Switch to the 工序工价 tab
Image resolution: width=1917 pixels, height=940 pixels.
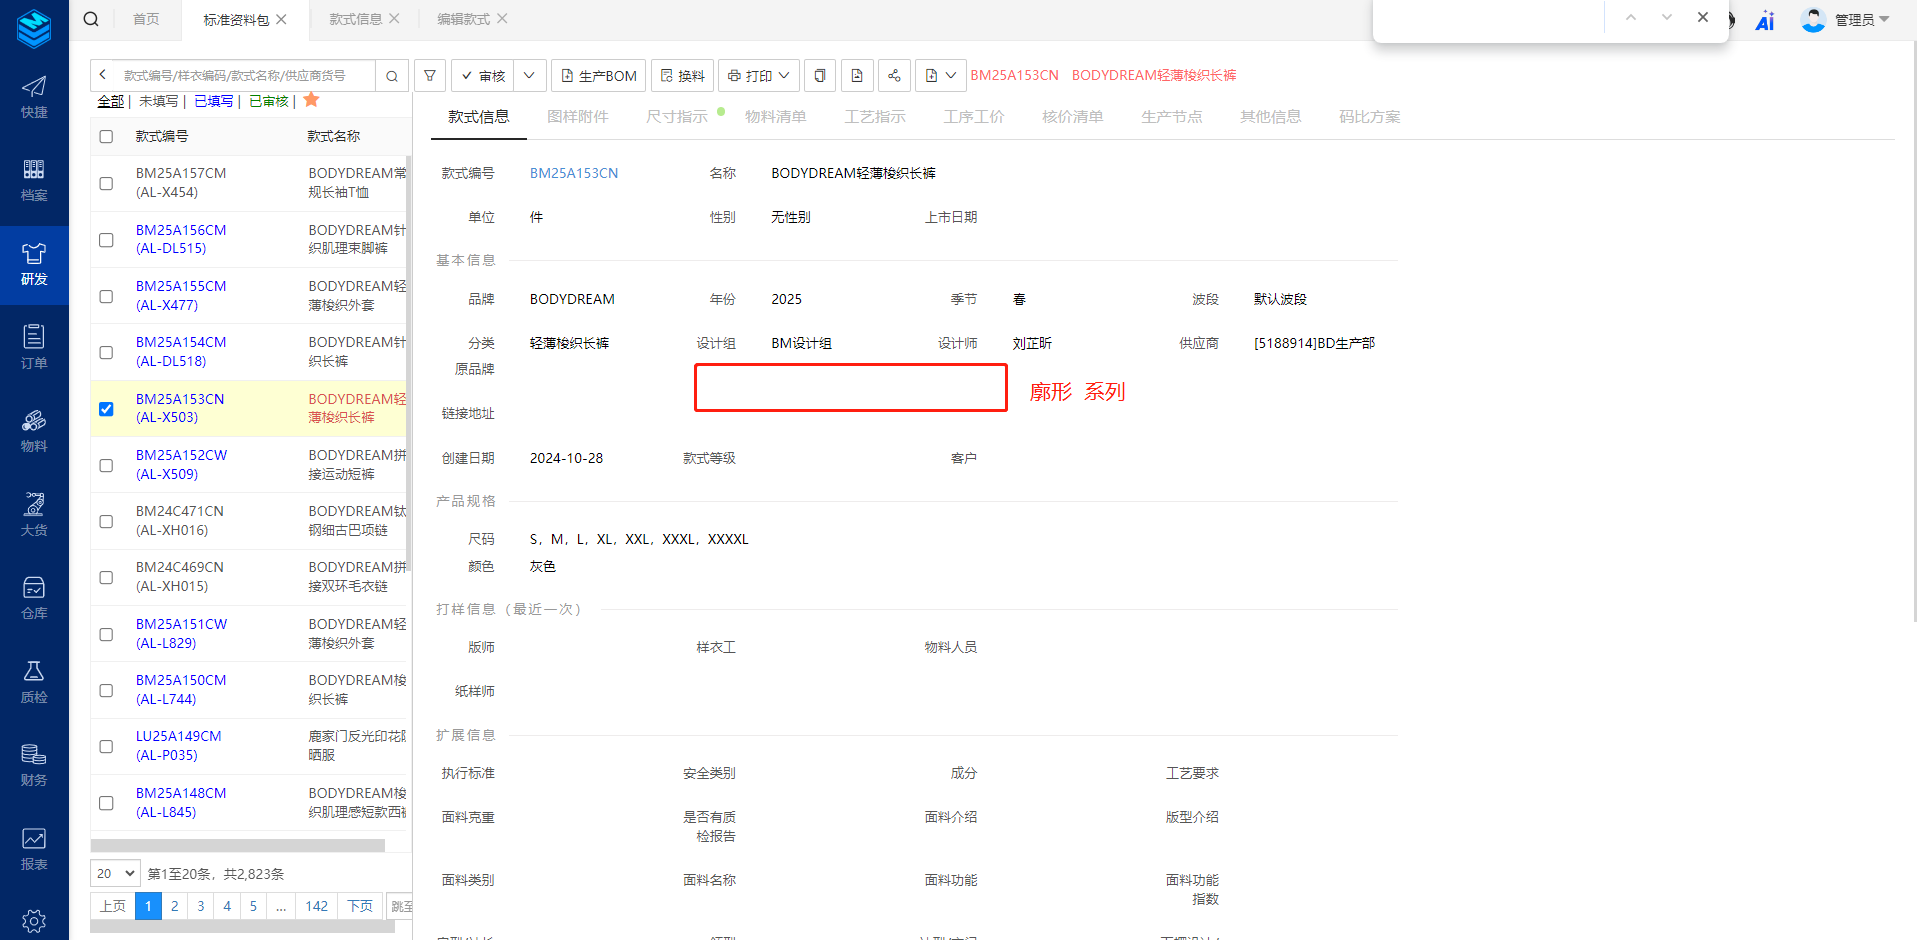[x=973, y=117]
